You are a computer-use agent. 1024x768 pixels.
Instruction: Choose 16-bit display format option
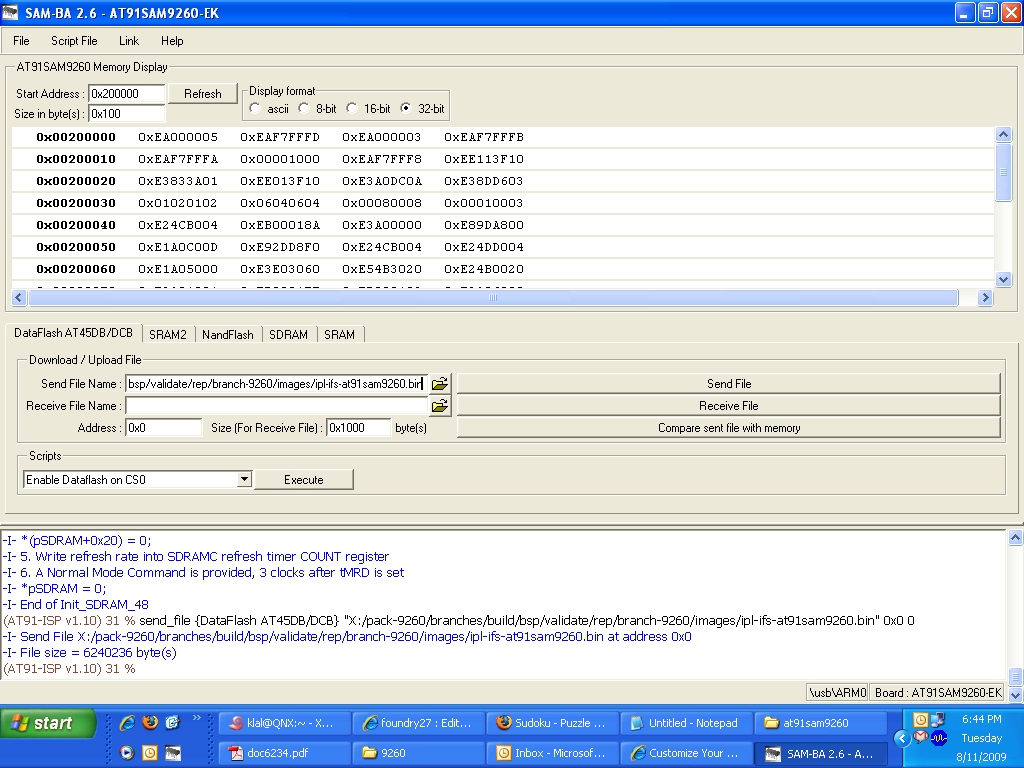(352, 108)
